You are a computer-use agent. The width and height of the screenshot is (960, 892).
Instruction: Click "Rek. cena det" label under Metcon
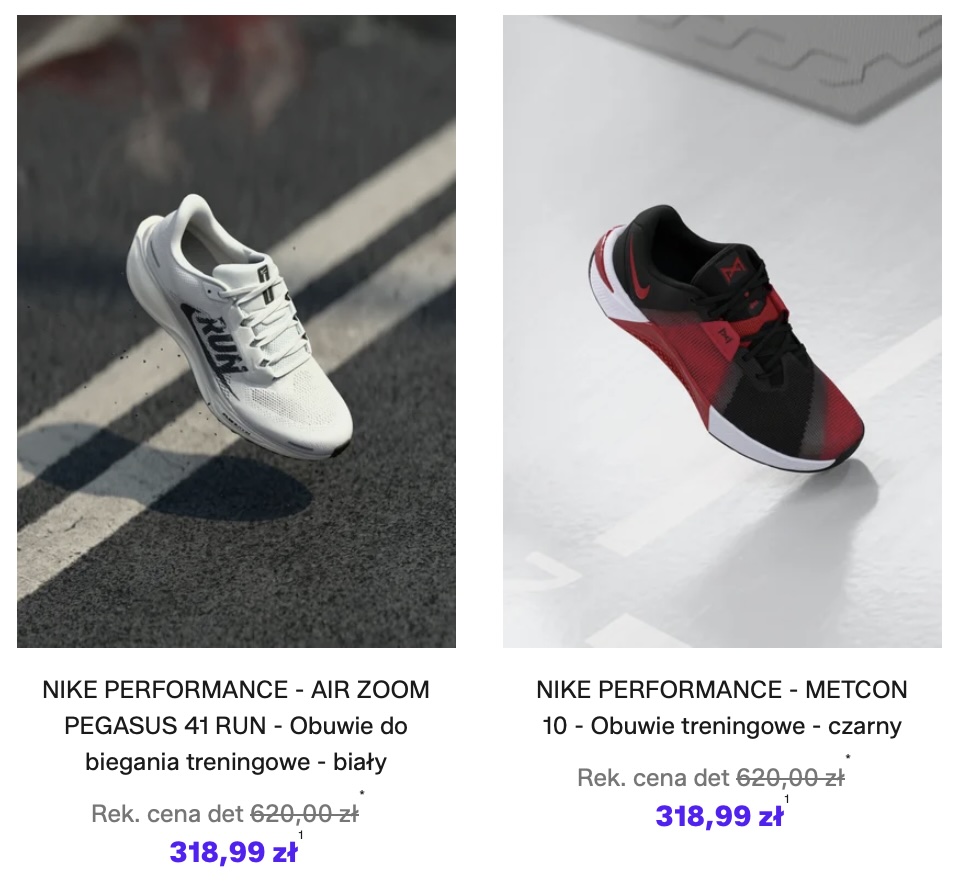coord(654,778)
